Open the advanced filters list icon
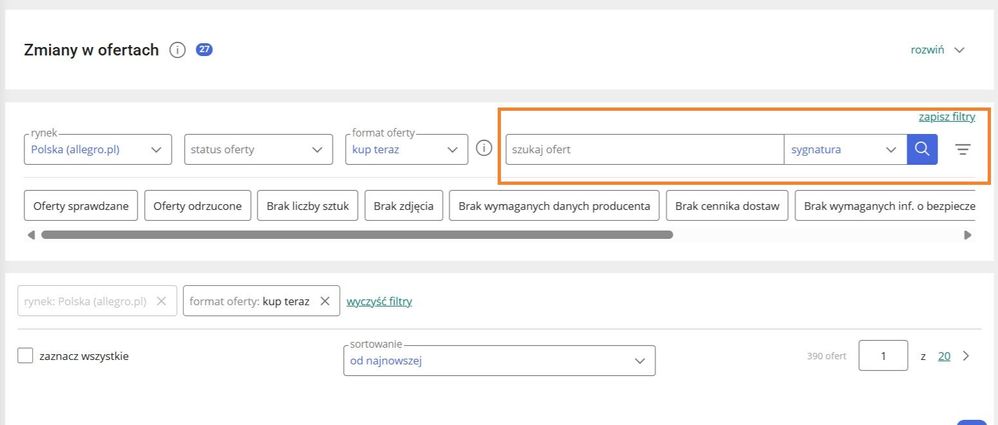998x425 pixels. click(x=962, y=150)
